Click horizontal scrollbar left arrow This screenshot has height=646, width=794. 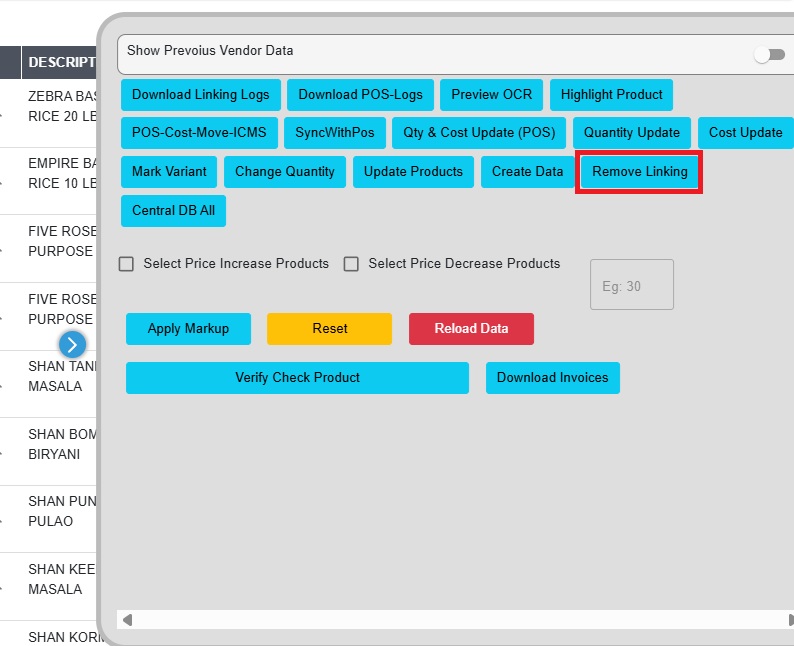point(127,620)
